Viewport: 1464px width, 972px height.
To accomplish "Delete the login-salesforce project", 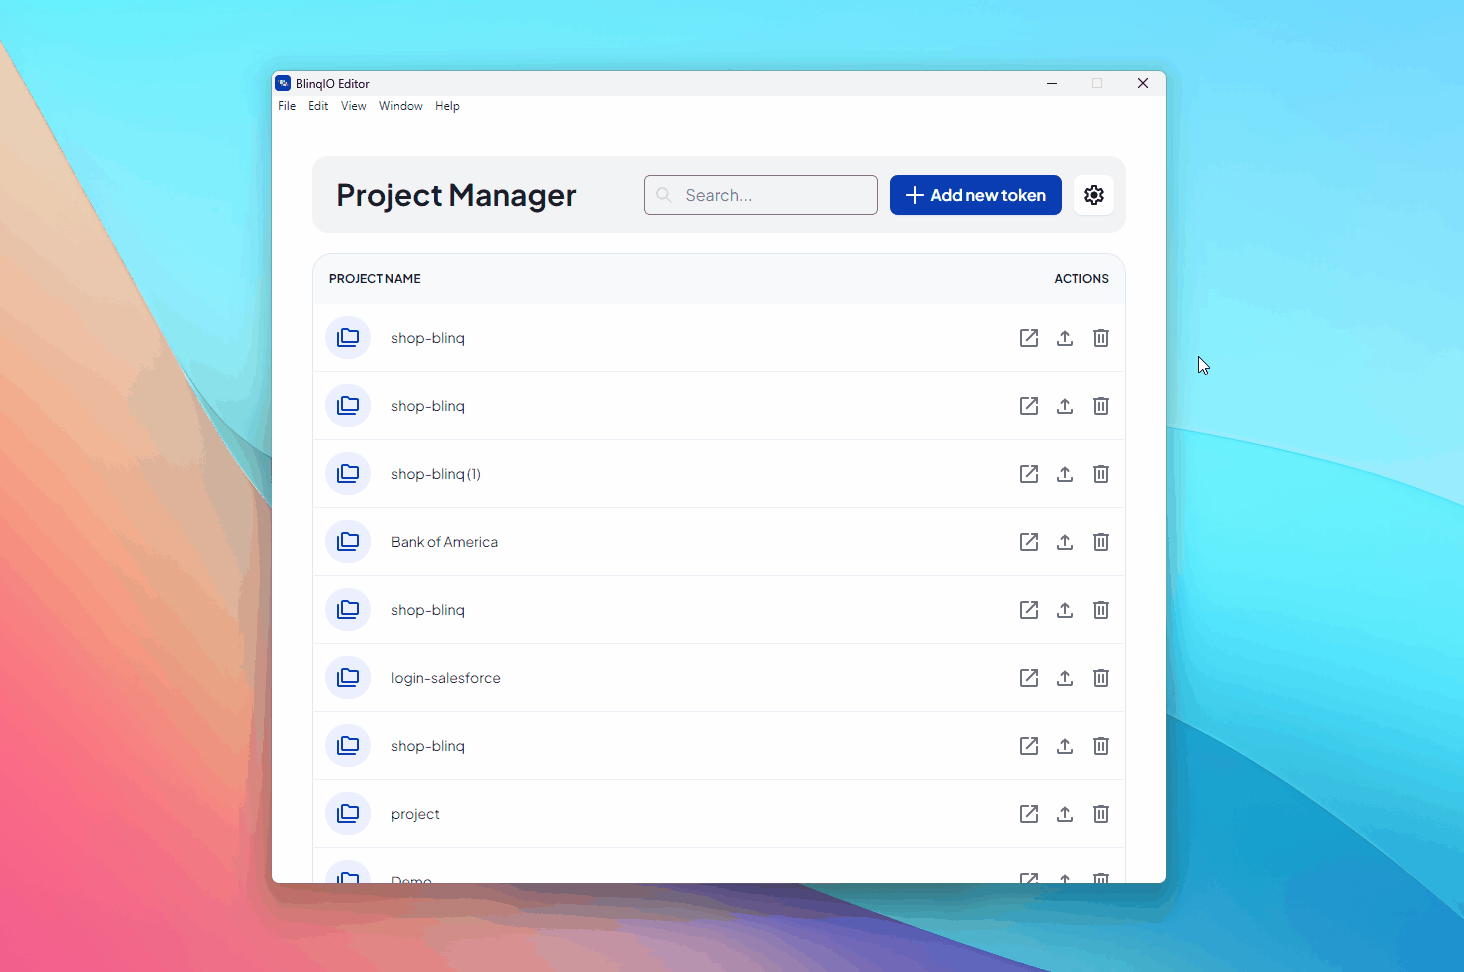I will [1101, 678].
